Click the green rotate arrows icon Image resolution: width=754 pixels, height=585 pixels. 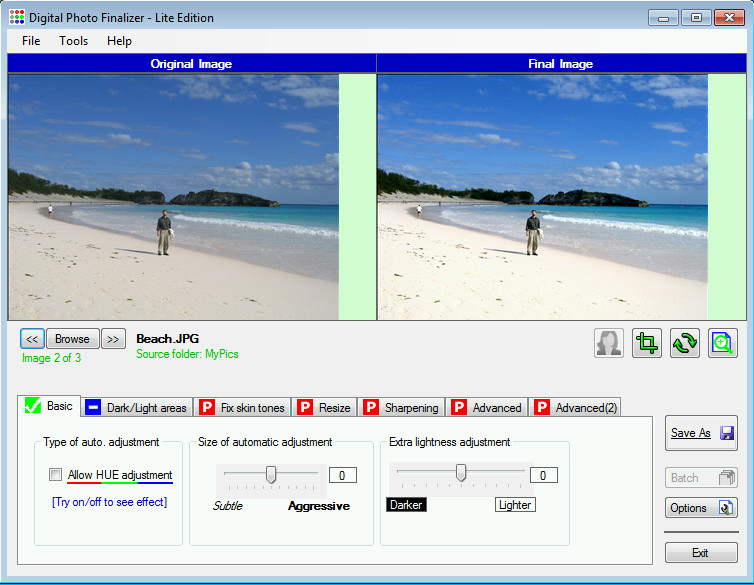(685, 343)
